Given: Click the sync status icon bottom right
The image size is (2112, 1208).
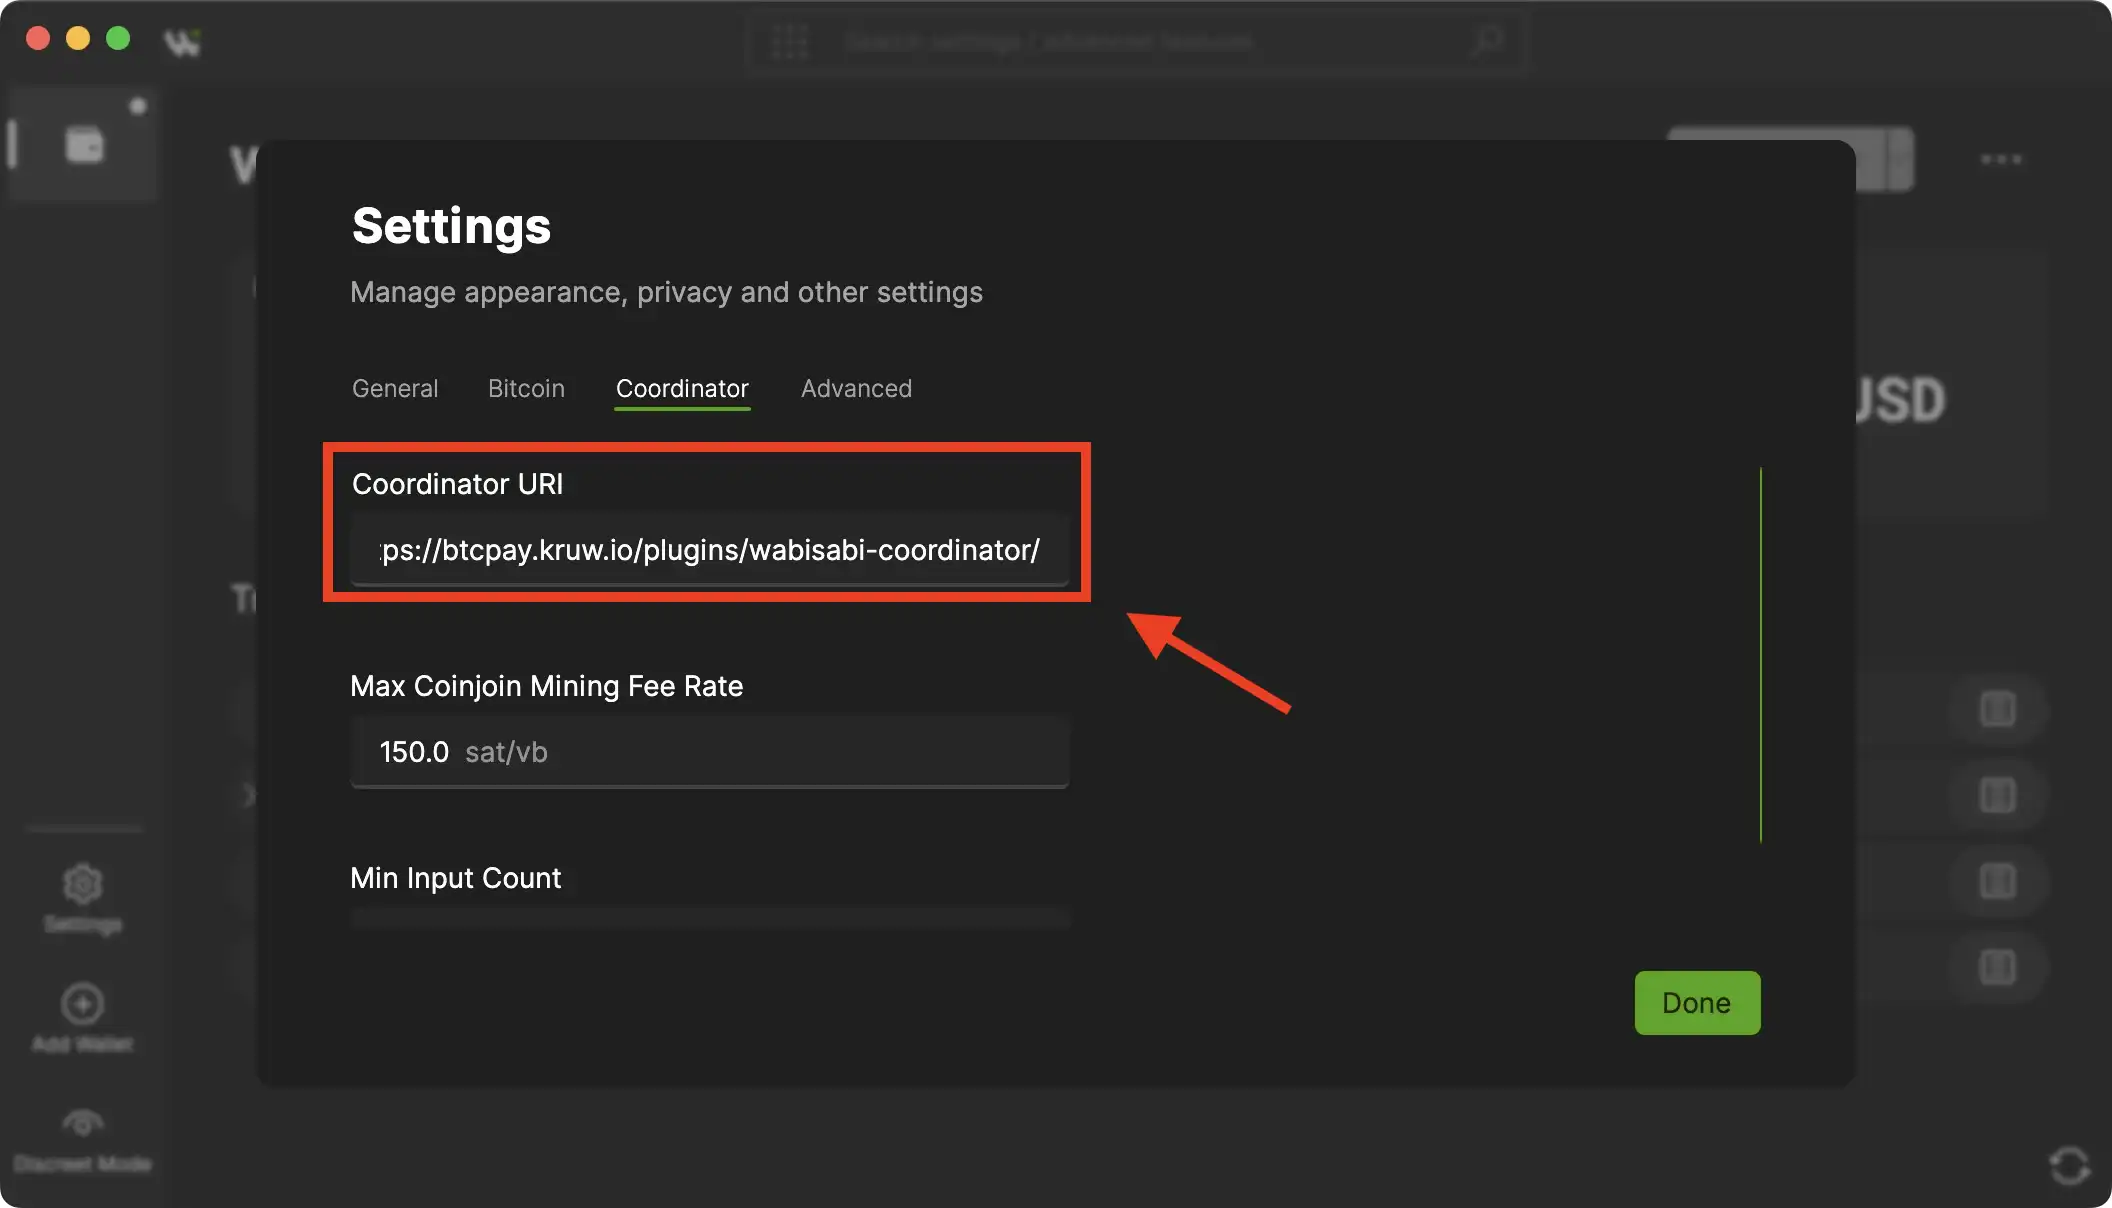Looking at the screenshot, I should 2069,1165.
